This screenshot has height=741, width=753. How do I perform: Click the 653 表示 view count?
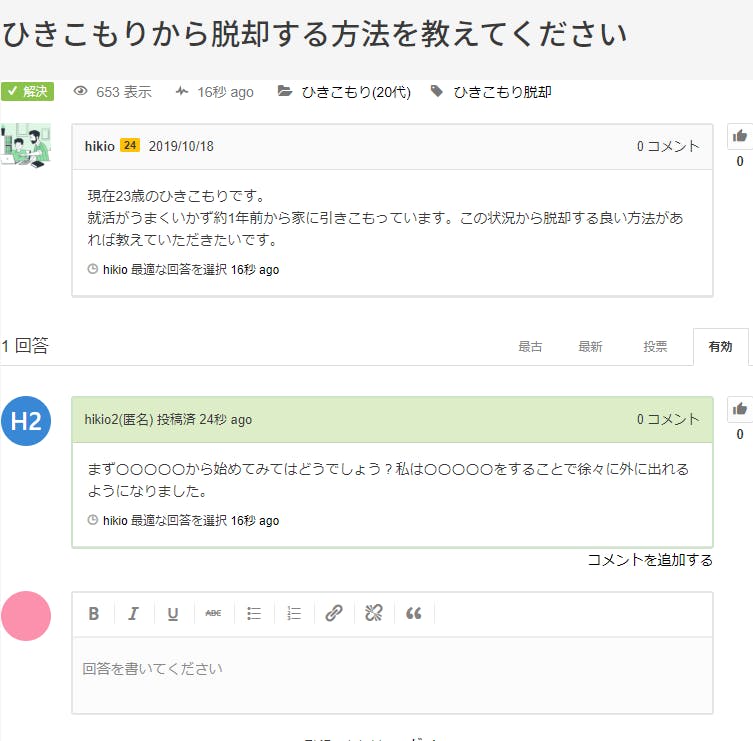pyautogui.click(x=124, y=92)
